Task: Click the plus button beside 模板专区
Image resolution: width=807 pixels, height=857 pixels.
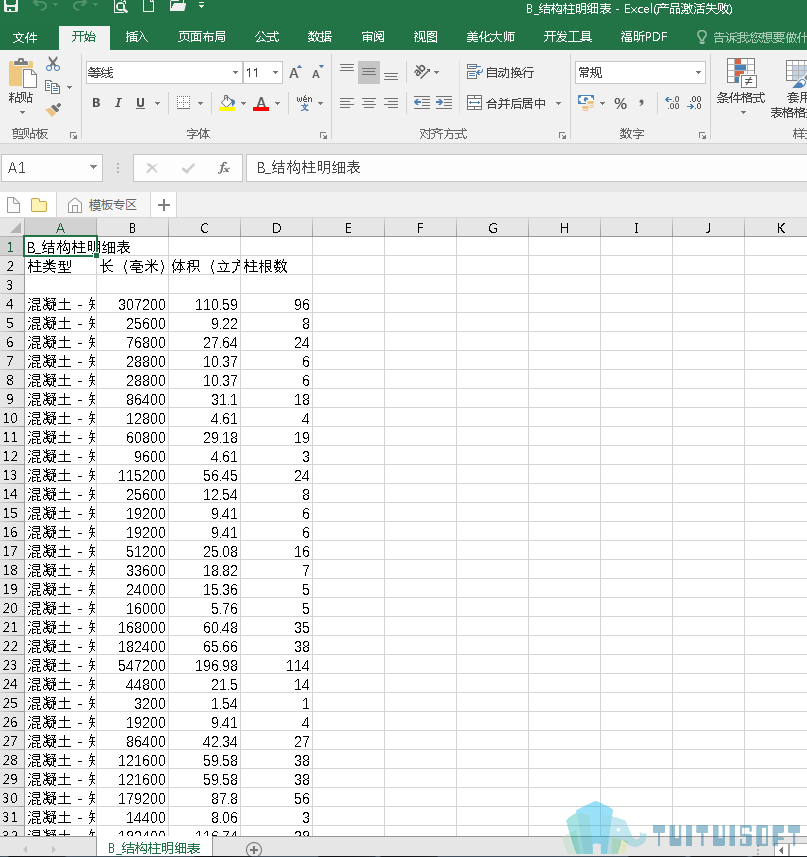Action: pos(164,205)
